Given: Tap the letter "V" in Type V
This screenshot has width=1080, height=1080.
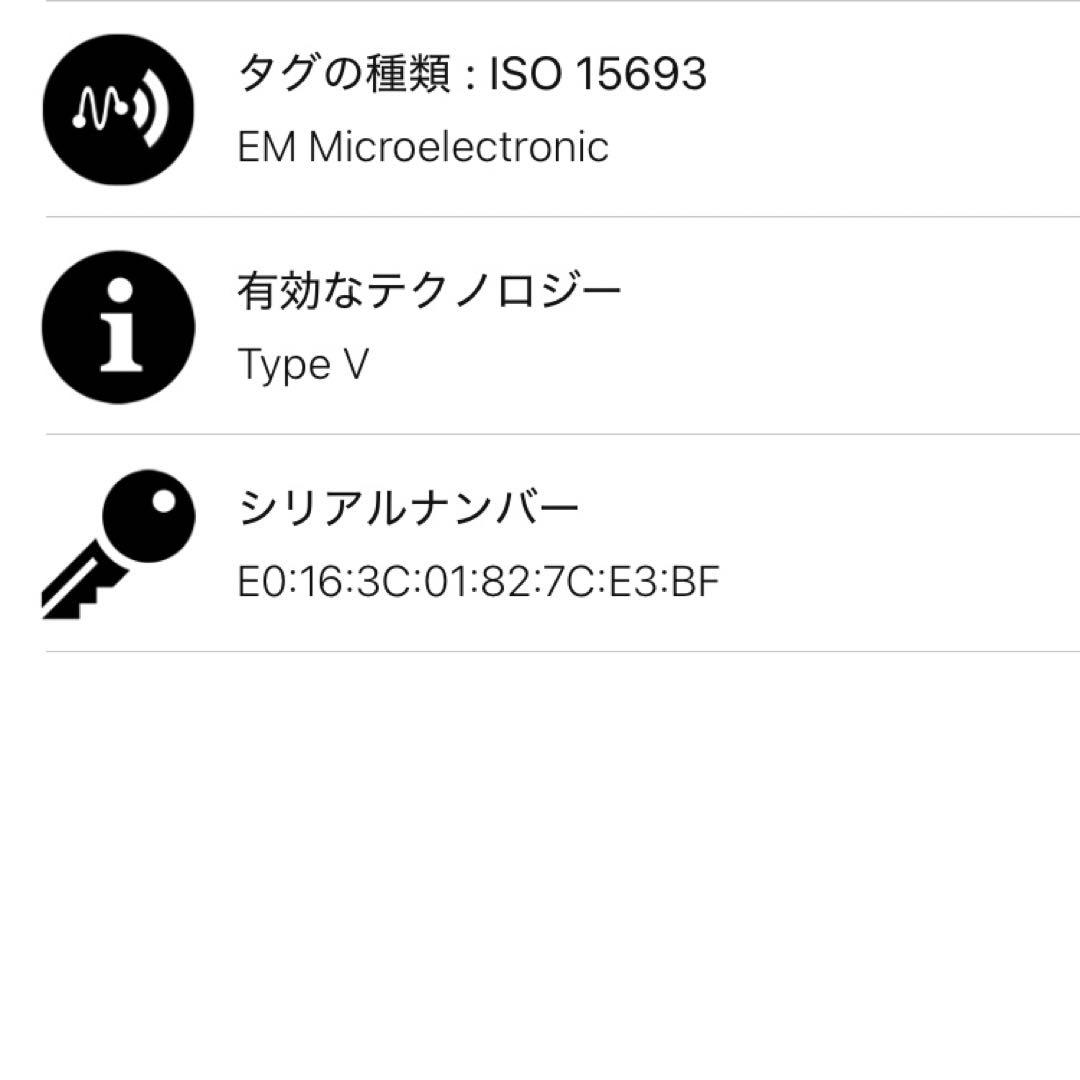Looking at the screenshot, I should point(356,364).
